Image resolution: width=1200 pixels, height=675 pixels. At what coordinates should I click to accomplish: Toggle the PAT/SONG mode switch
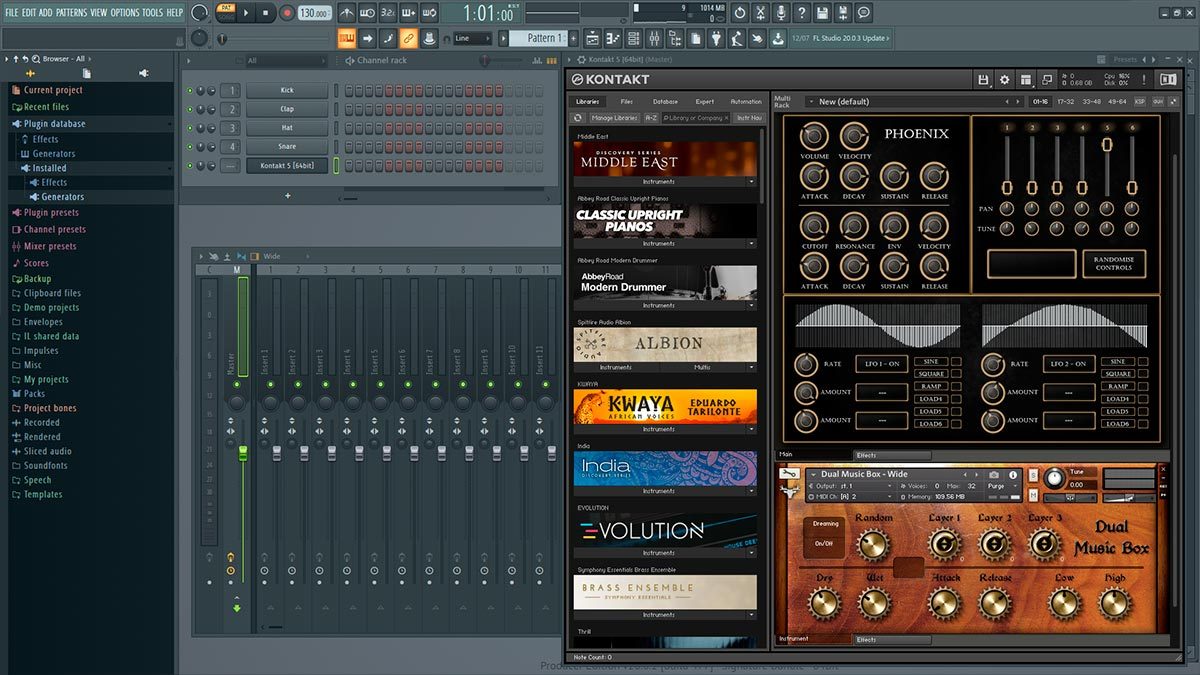click(x=226, y=13)
